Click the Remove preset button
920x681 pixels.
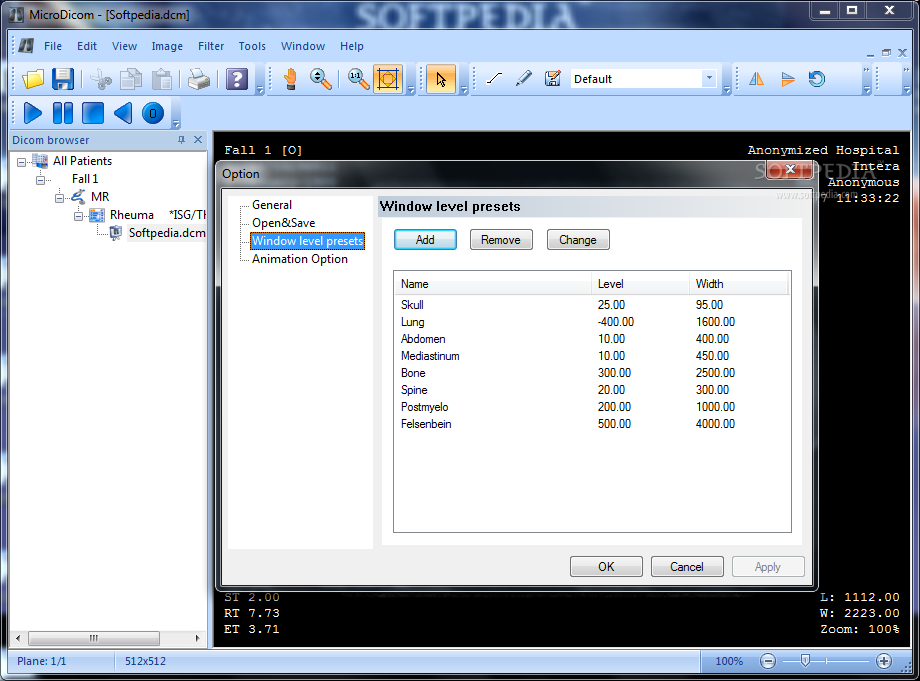(501, 240)
